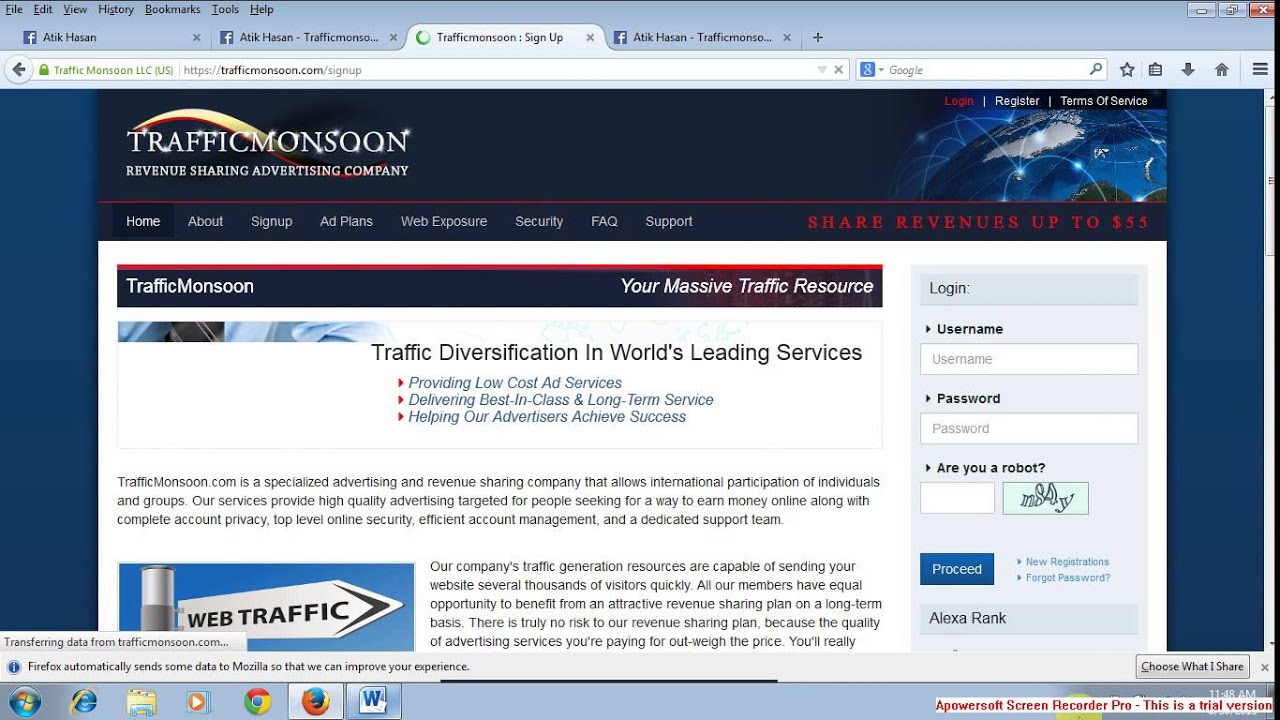Viewport: 1280px width, 720px height.
Task: Open the View menu
Action: pyautogui.click(x=75, y=9)
